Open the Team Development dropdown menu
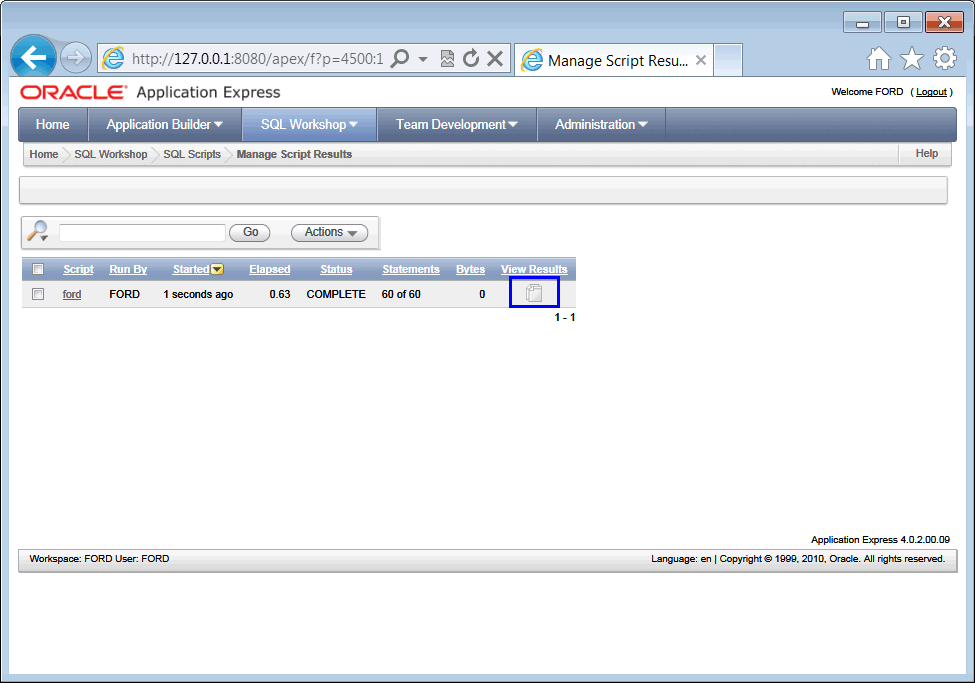 tap(456, 124)
